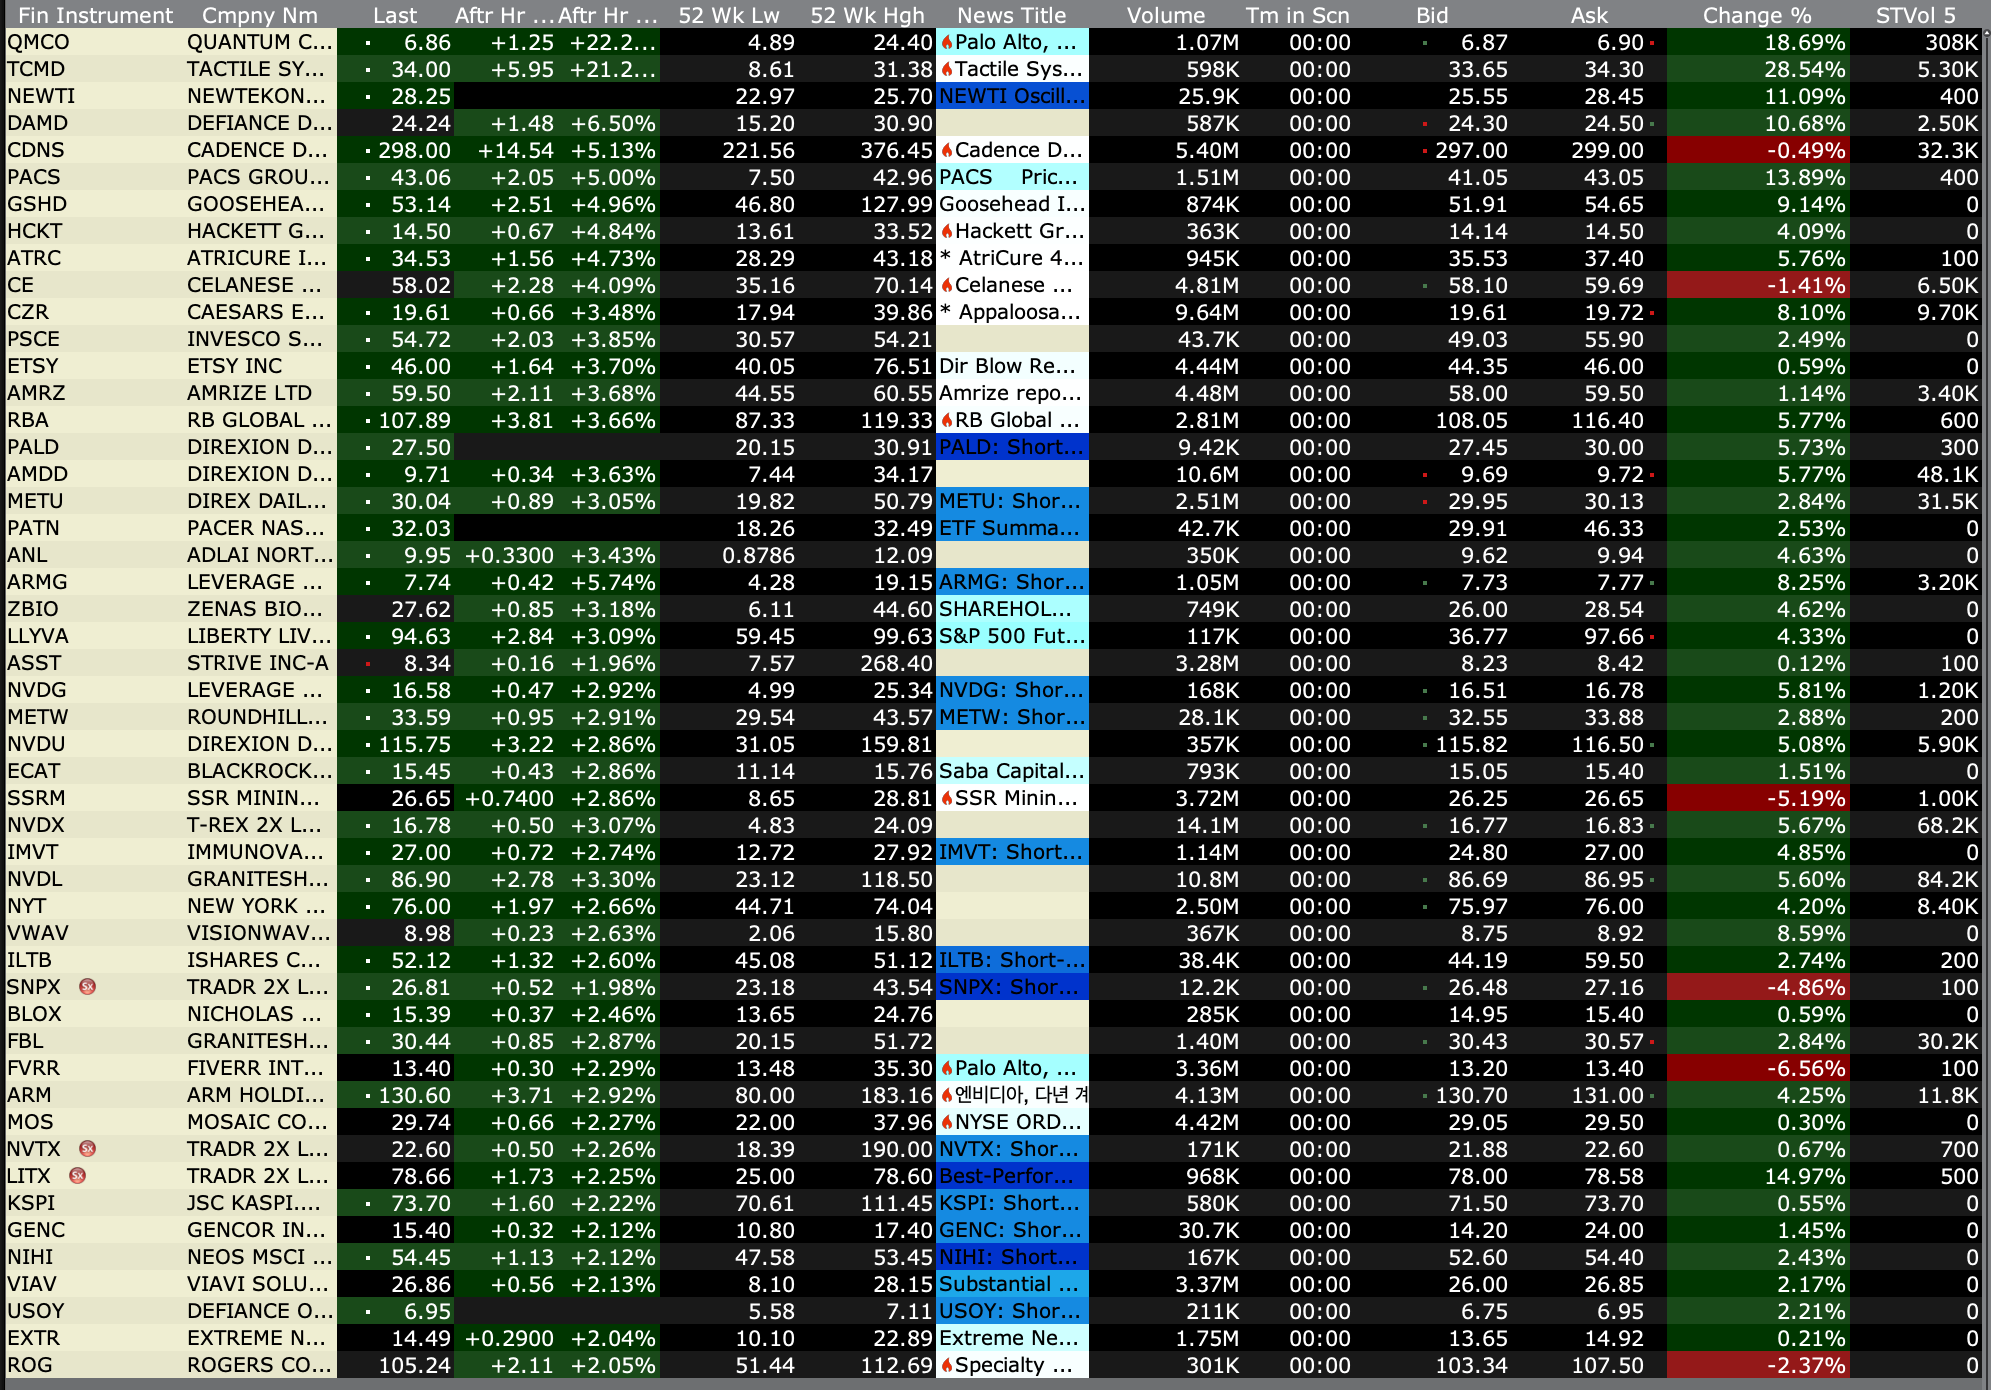Click flame icon on SSR Mining news
Viewport: 1991px width, 1390px height.
[x=946, y=799]
